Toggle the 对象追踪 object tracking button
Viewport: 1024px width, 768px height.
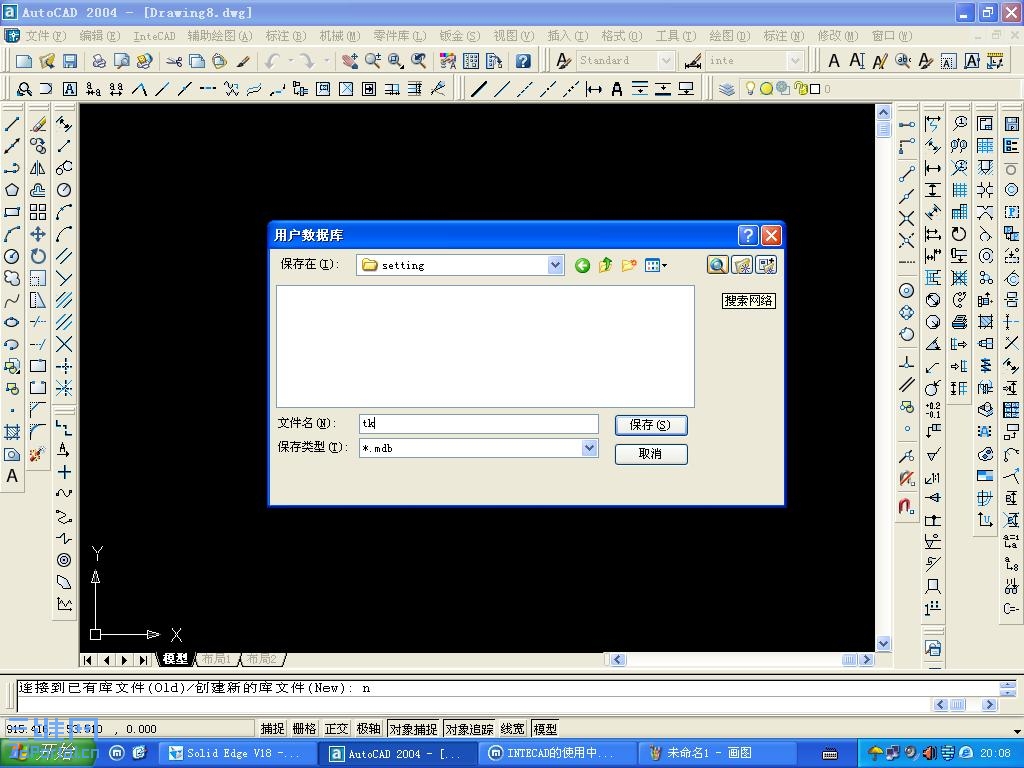point(469,729)
